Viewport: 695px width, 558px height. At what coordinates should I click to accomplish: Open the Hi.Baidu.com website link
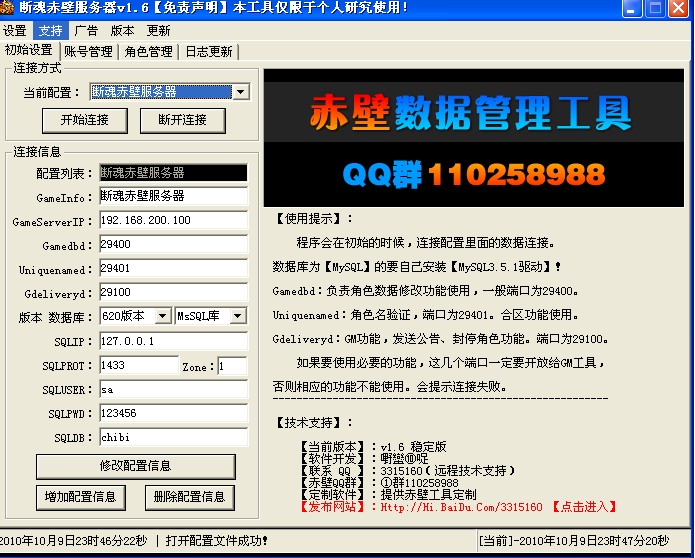click(x=461, y=507)
